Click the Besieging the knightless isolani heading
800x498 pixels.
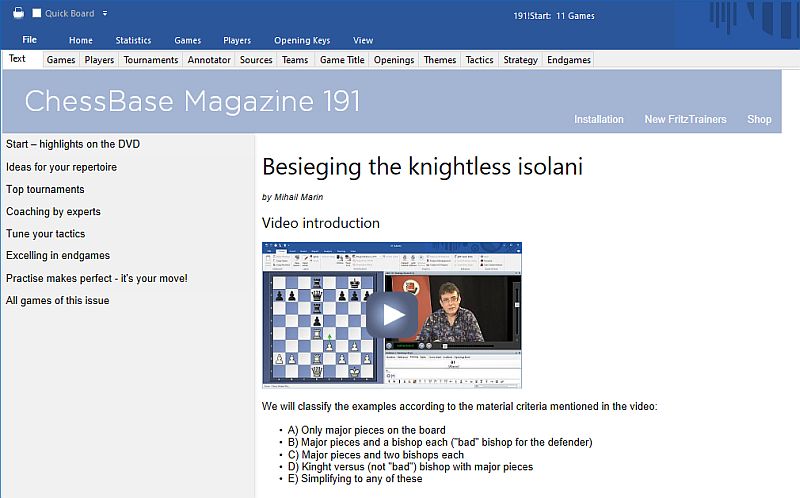tap(422, 167)
